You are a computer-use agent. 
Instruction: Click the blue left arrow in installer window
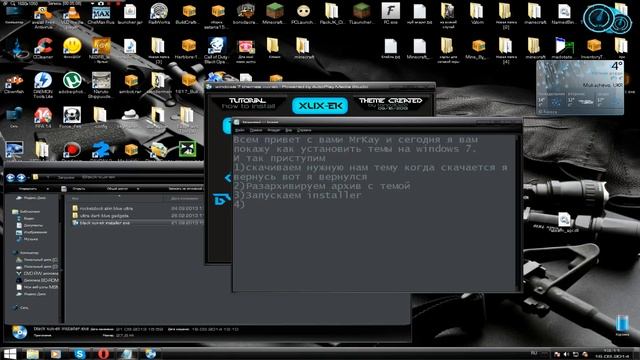click(228, 178)
